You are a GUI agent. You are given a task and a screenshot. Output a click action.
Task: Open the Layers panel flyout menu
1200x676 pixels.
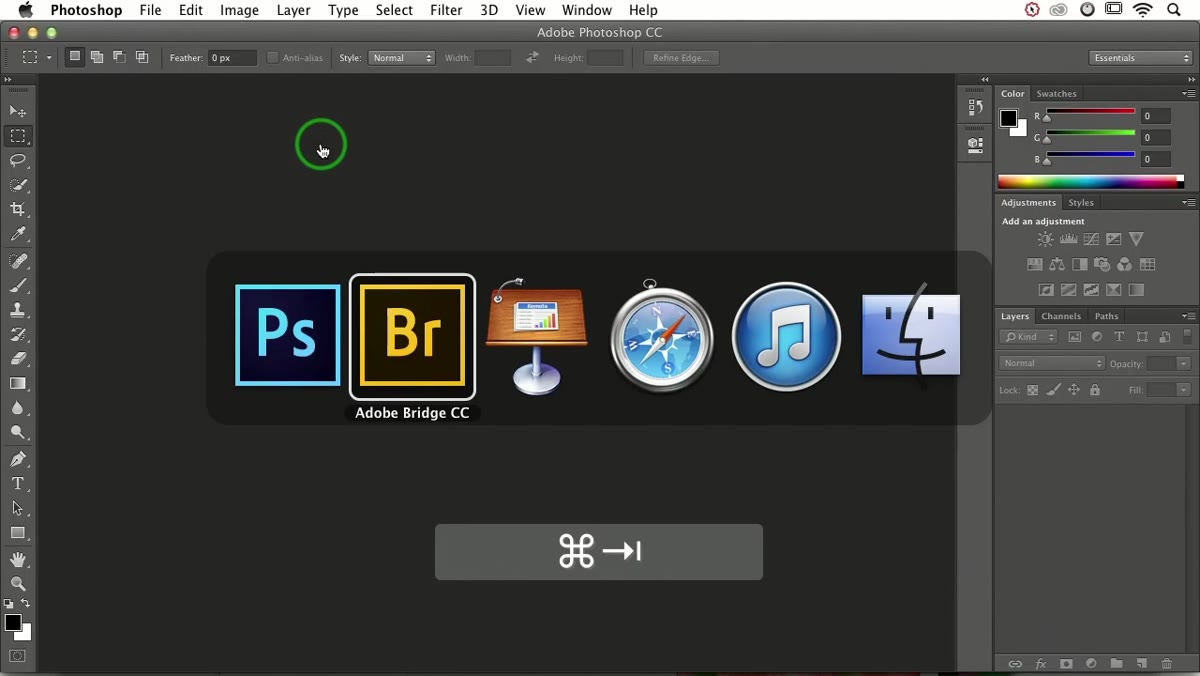coord(1188,316)
